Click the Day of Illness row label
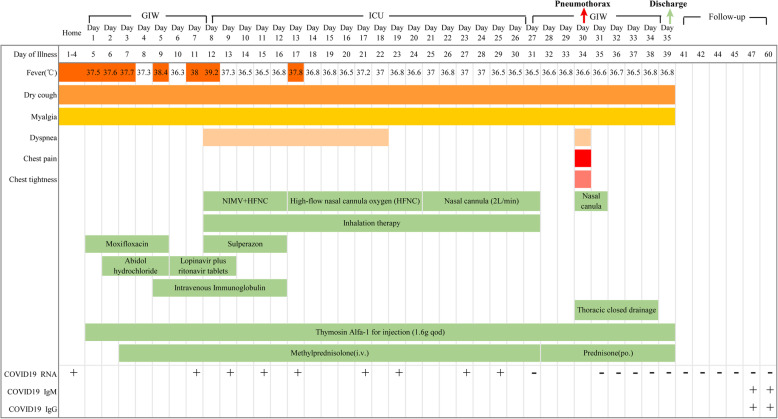 click(35, 54)
